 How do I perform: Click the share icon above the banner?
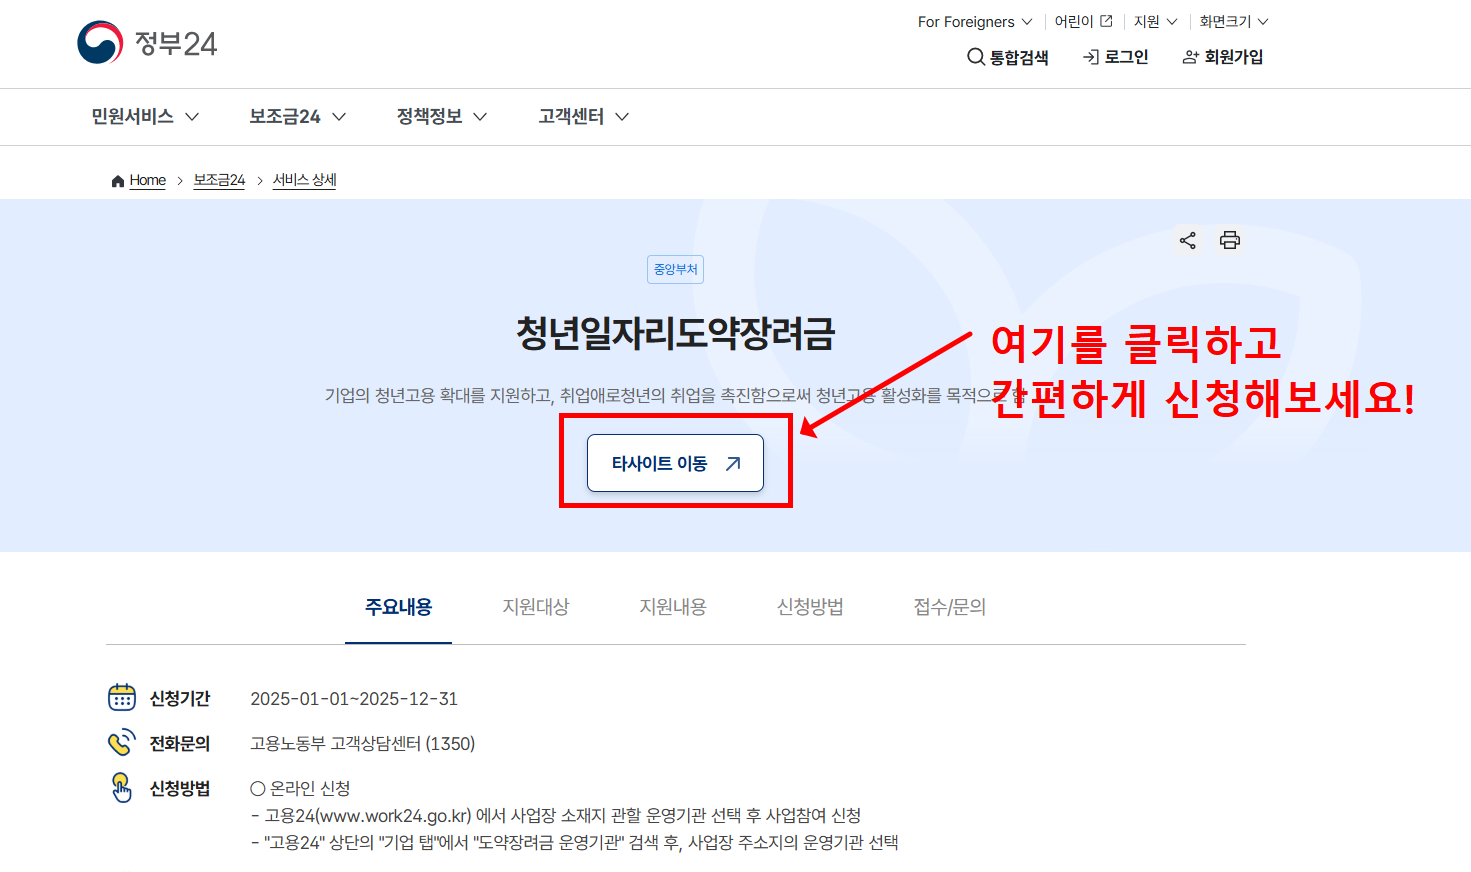(1188, 240)
